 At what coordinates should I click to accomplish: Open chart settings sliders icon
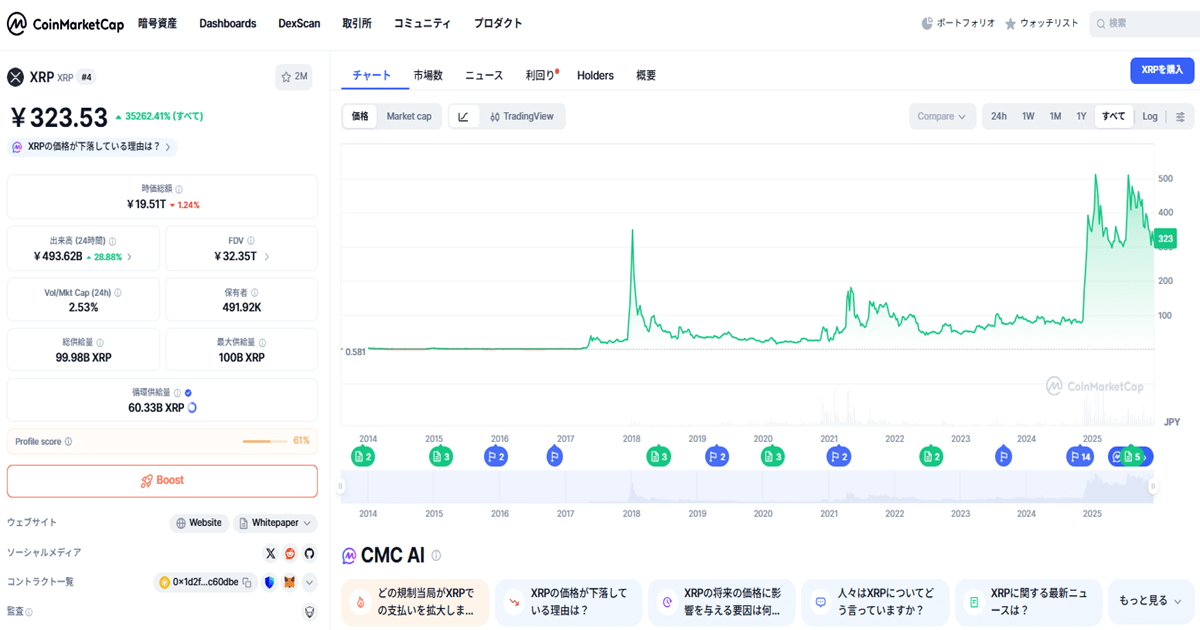tap(1180, 117)
